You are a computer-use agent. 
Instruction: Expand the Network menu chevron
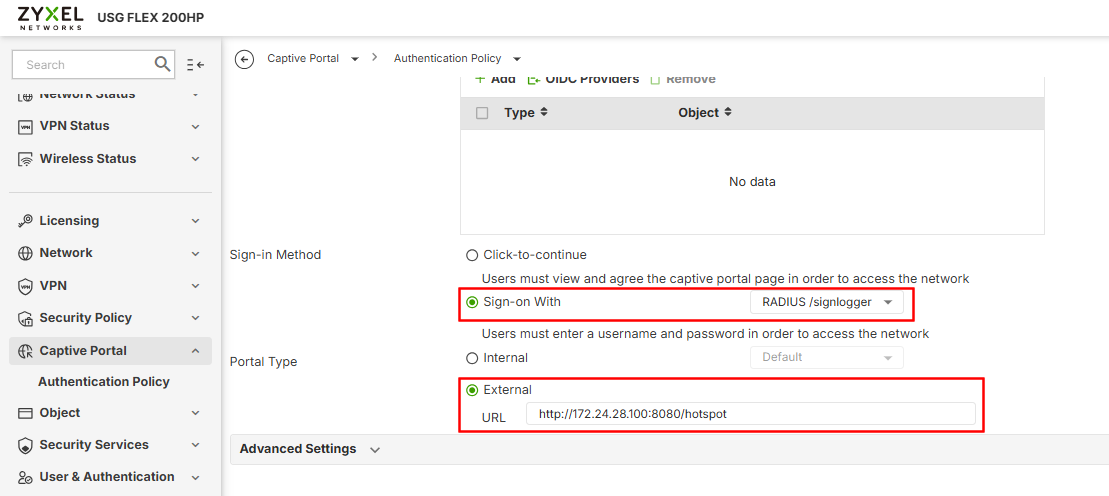196,253
